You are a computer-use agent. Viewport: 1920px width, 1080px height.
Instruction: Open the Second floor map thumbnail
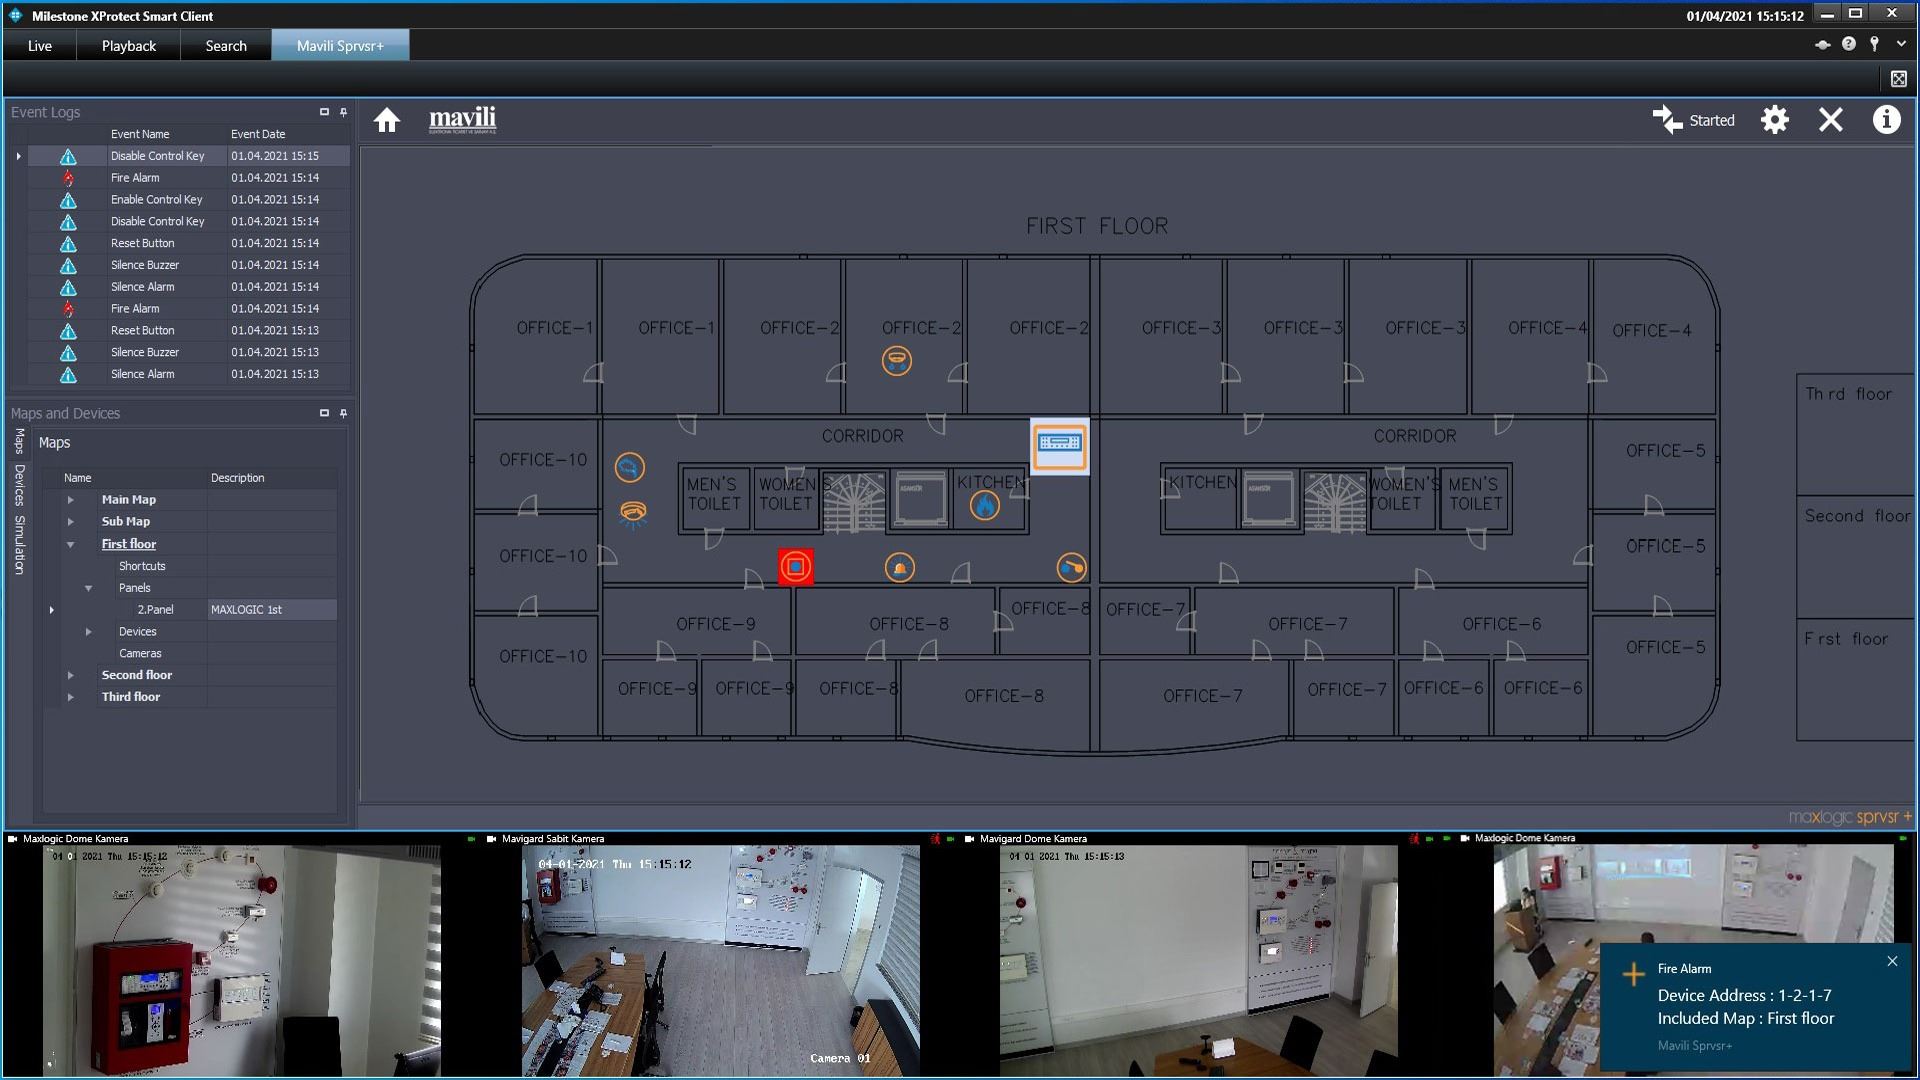[x=1856, y=556]
